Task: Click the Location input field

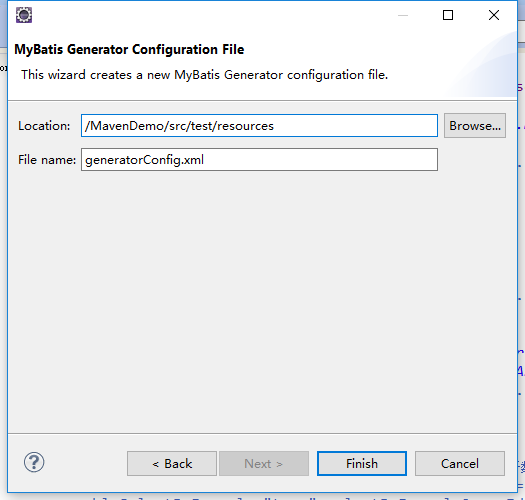Action: coord(259,126)
